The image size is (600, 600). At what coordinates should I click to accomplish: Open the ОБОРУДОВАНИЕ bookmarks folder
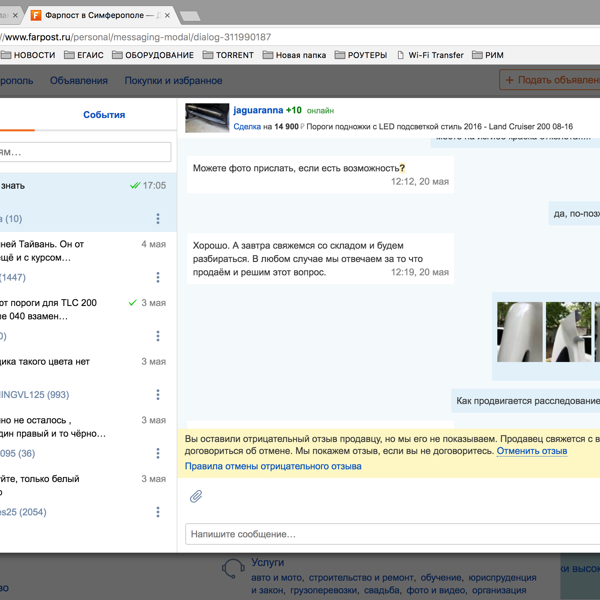(153, 55)
